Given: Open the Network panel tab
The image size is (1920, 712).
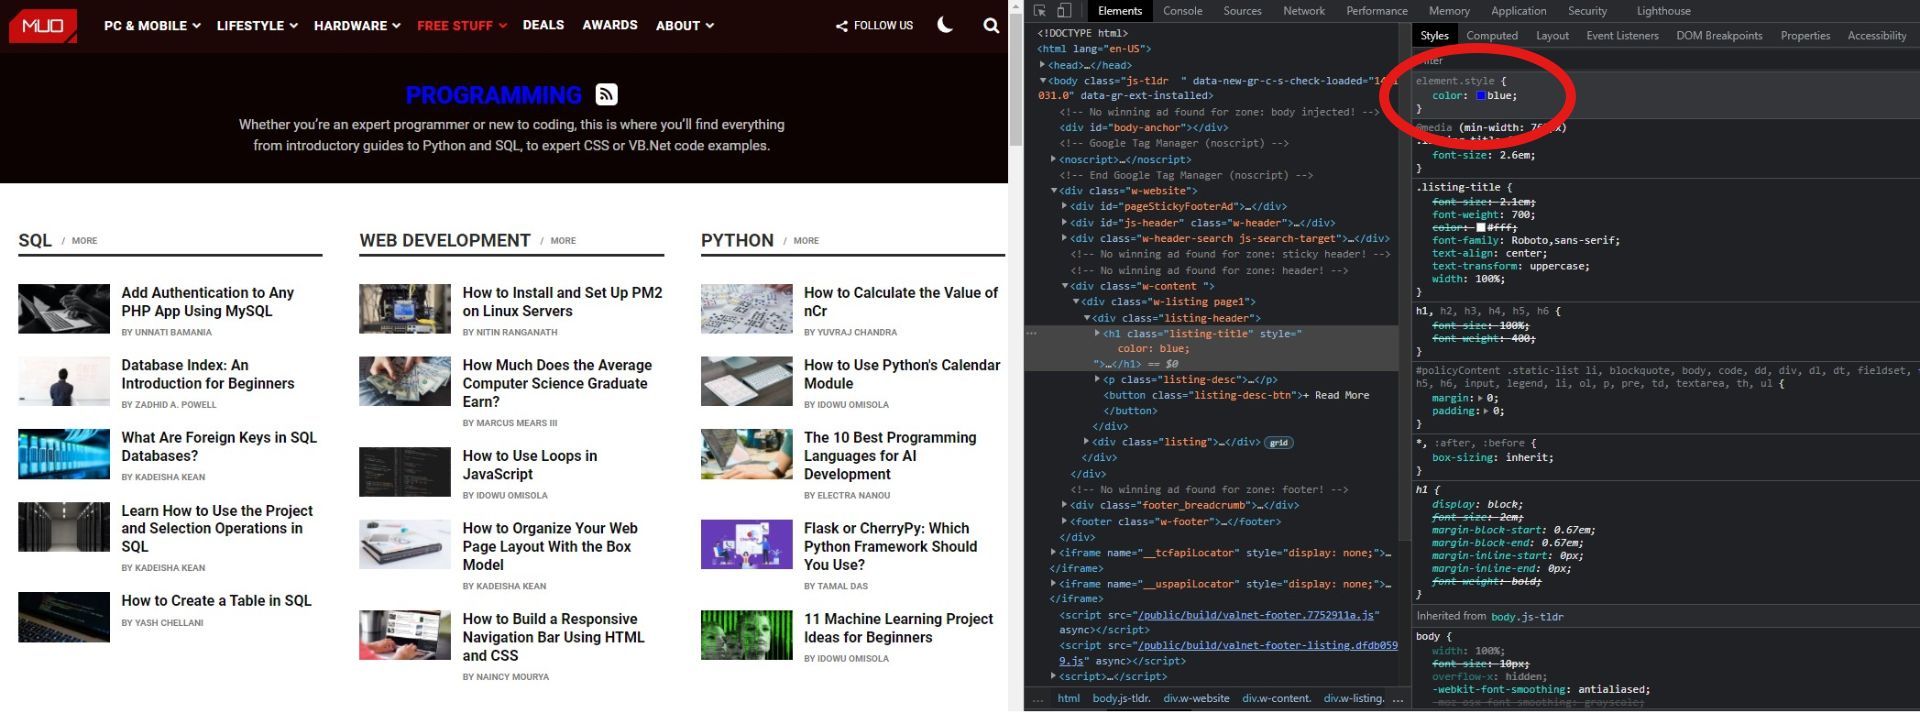Looking at the screenshot, I should (1304, 11).
